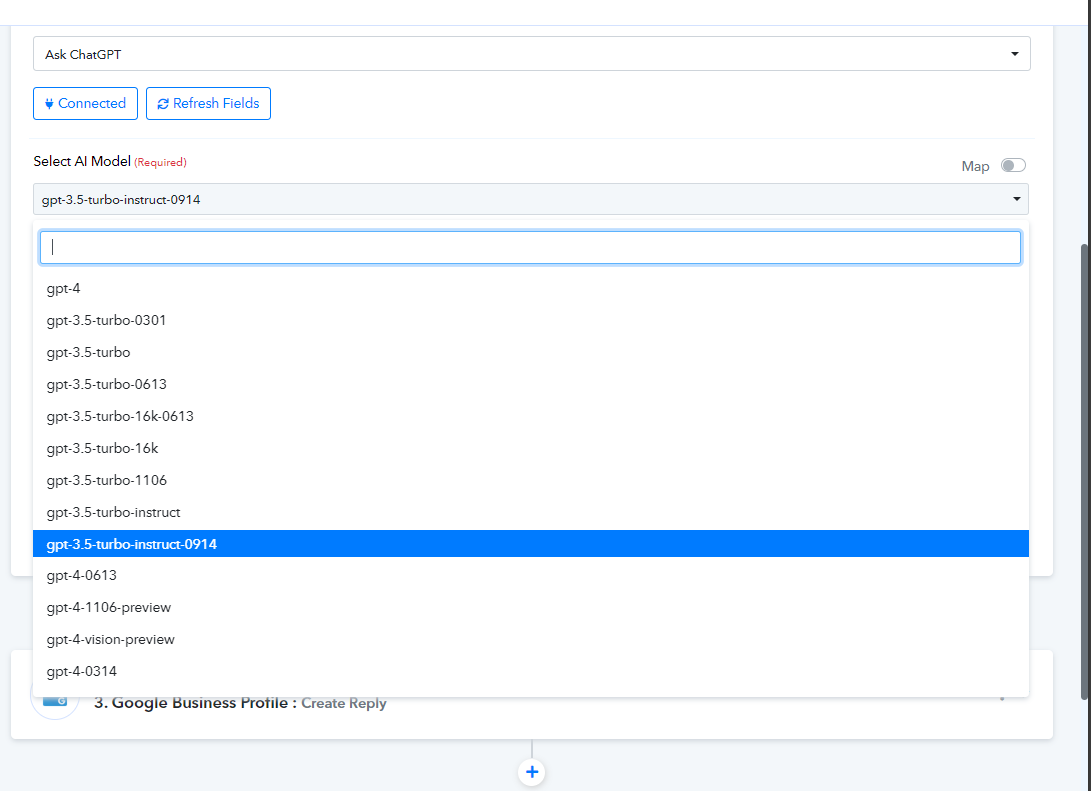This screenshot has height=791, width=1091.
Task: Open the Google Business Profile step
Action: point(240,703)
